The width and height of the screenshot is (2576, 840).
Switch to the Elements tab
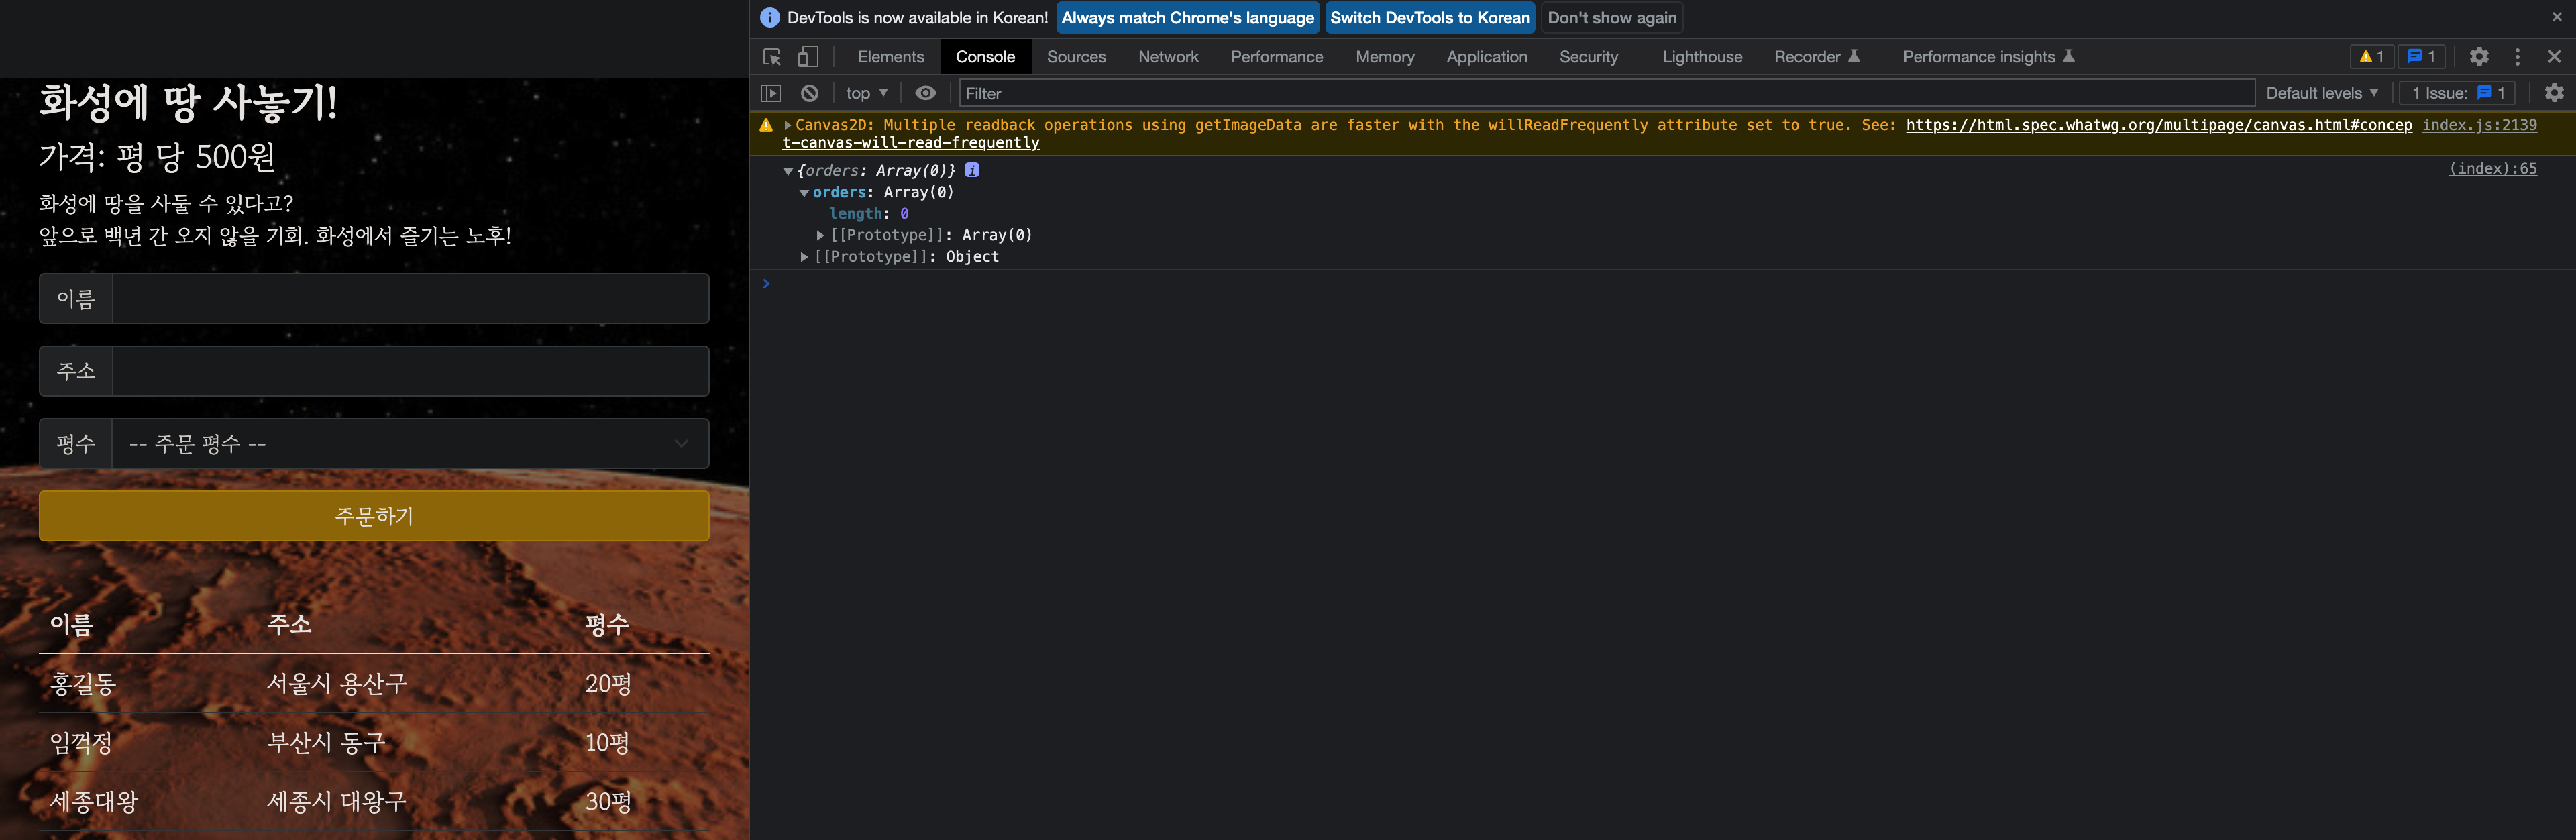pos(891,57)
